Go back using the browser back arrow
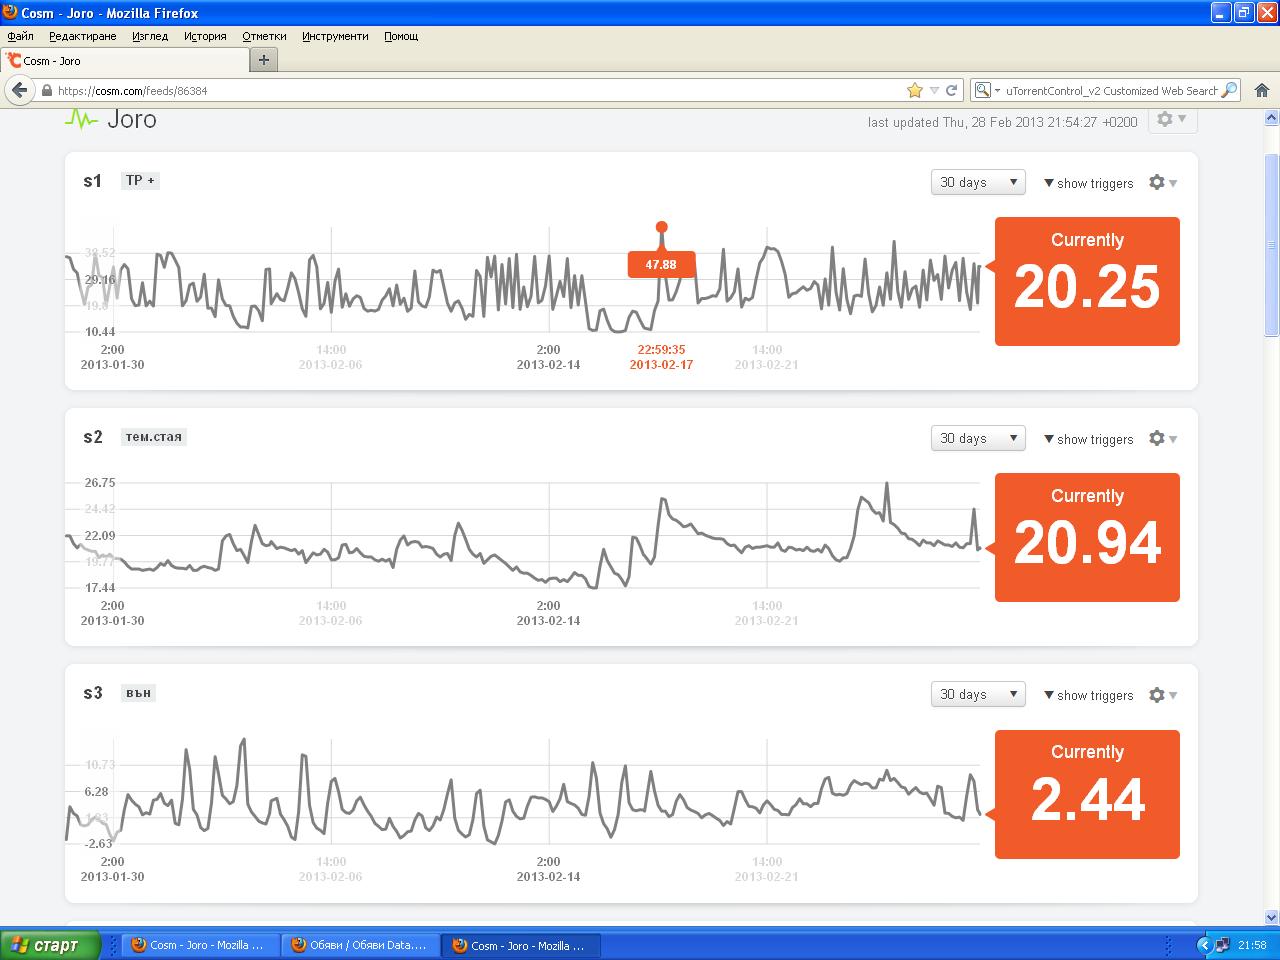1280x960 pixels. (x=19, y=90)
